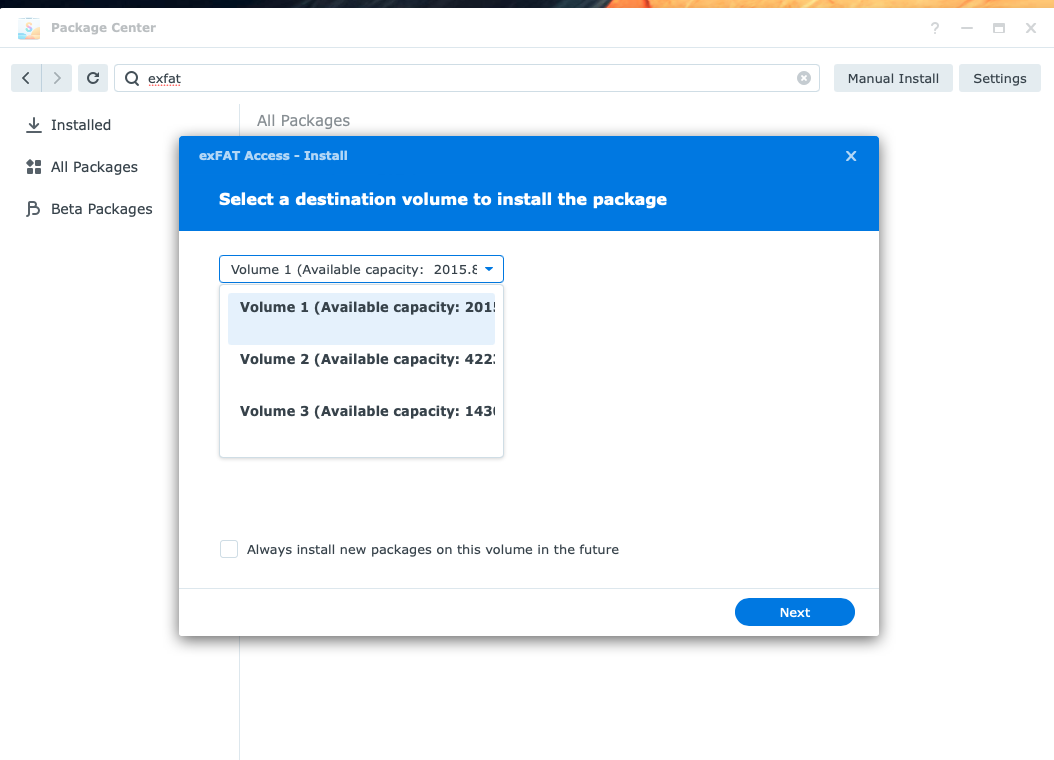Viewport: 1054px width, 760px height.
Task: Focus the exfat search field
Action: [467, 78]
